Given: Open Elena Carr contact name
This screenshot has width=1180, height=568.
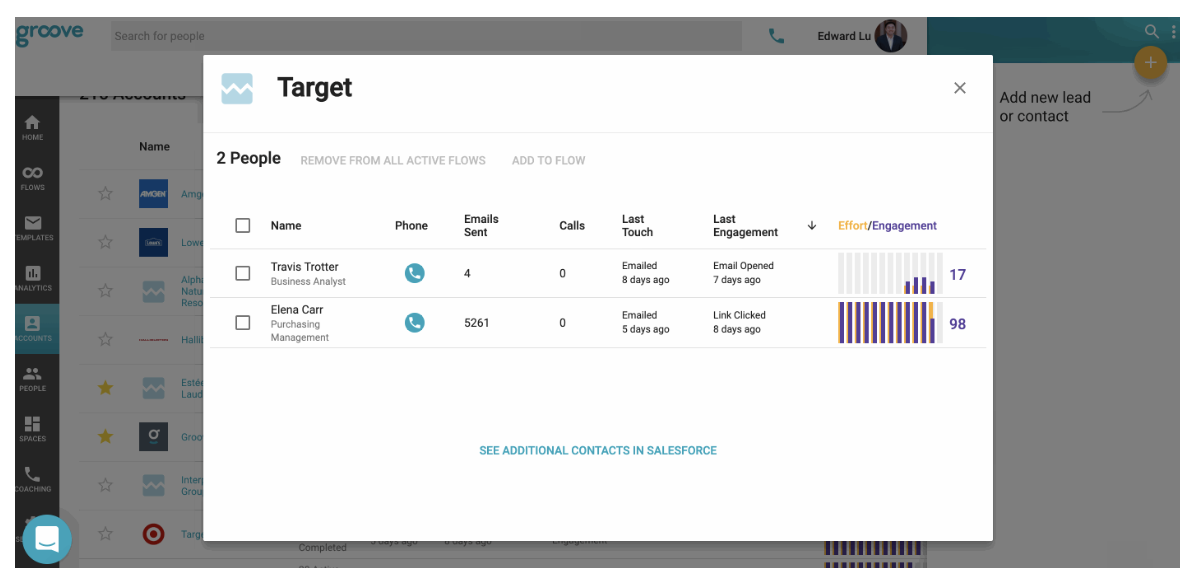Looking at the screenshot, I should tap(297, 310).
